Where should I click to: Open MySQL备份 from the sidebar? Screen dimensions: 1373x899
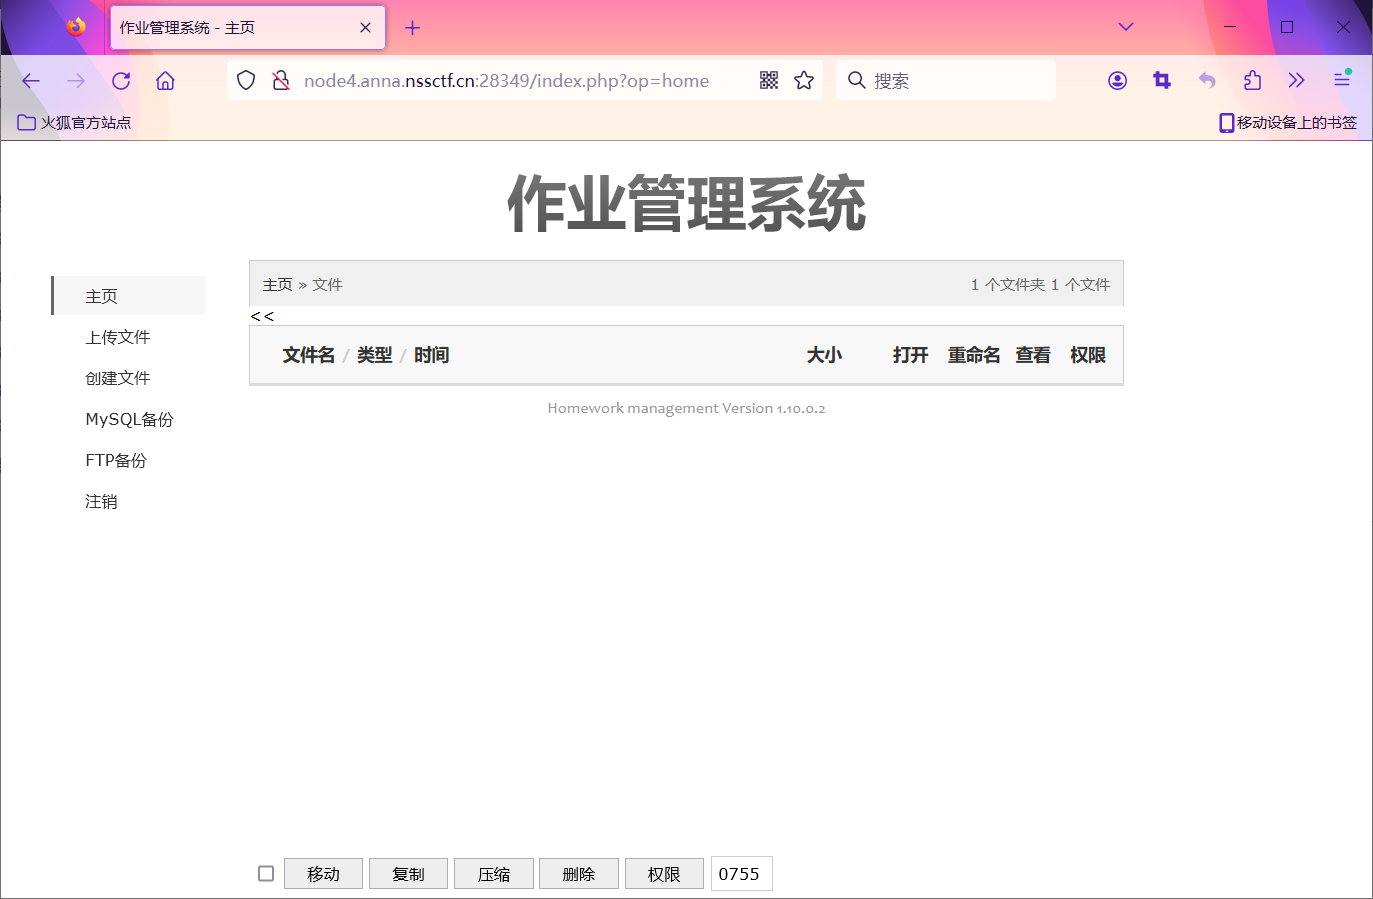[x=129, y=420]
